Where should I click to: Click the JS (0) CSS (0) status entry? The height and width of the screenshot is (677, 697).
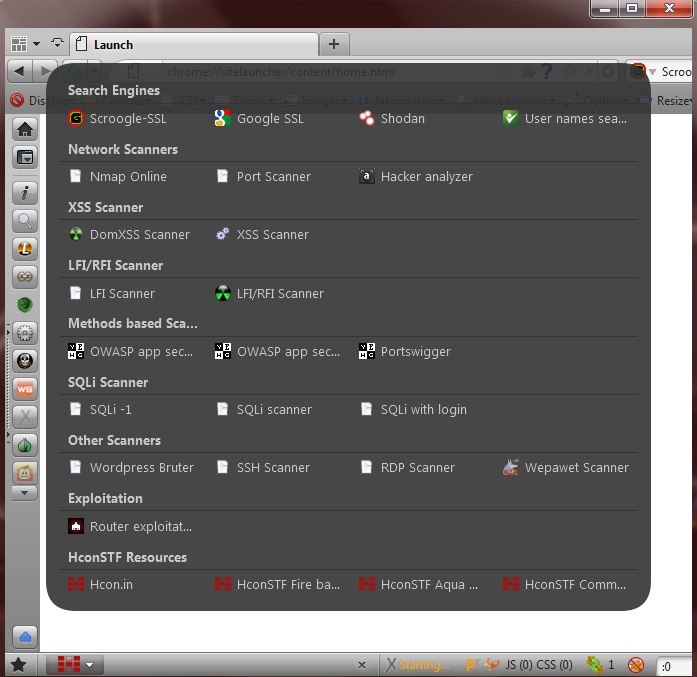tap(539, 665)
